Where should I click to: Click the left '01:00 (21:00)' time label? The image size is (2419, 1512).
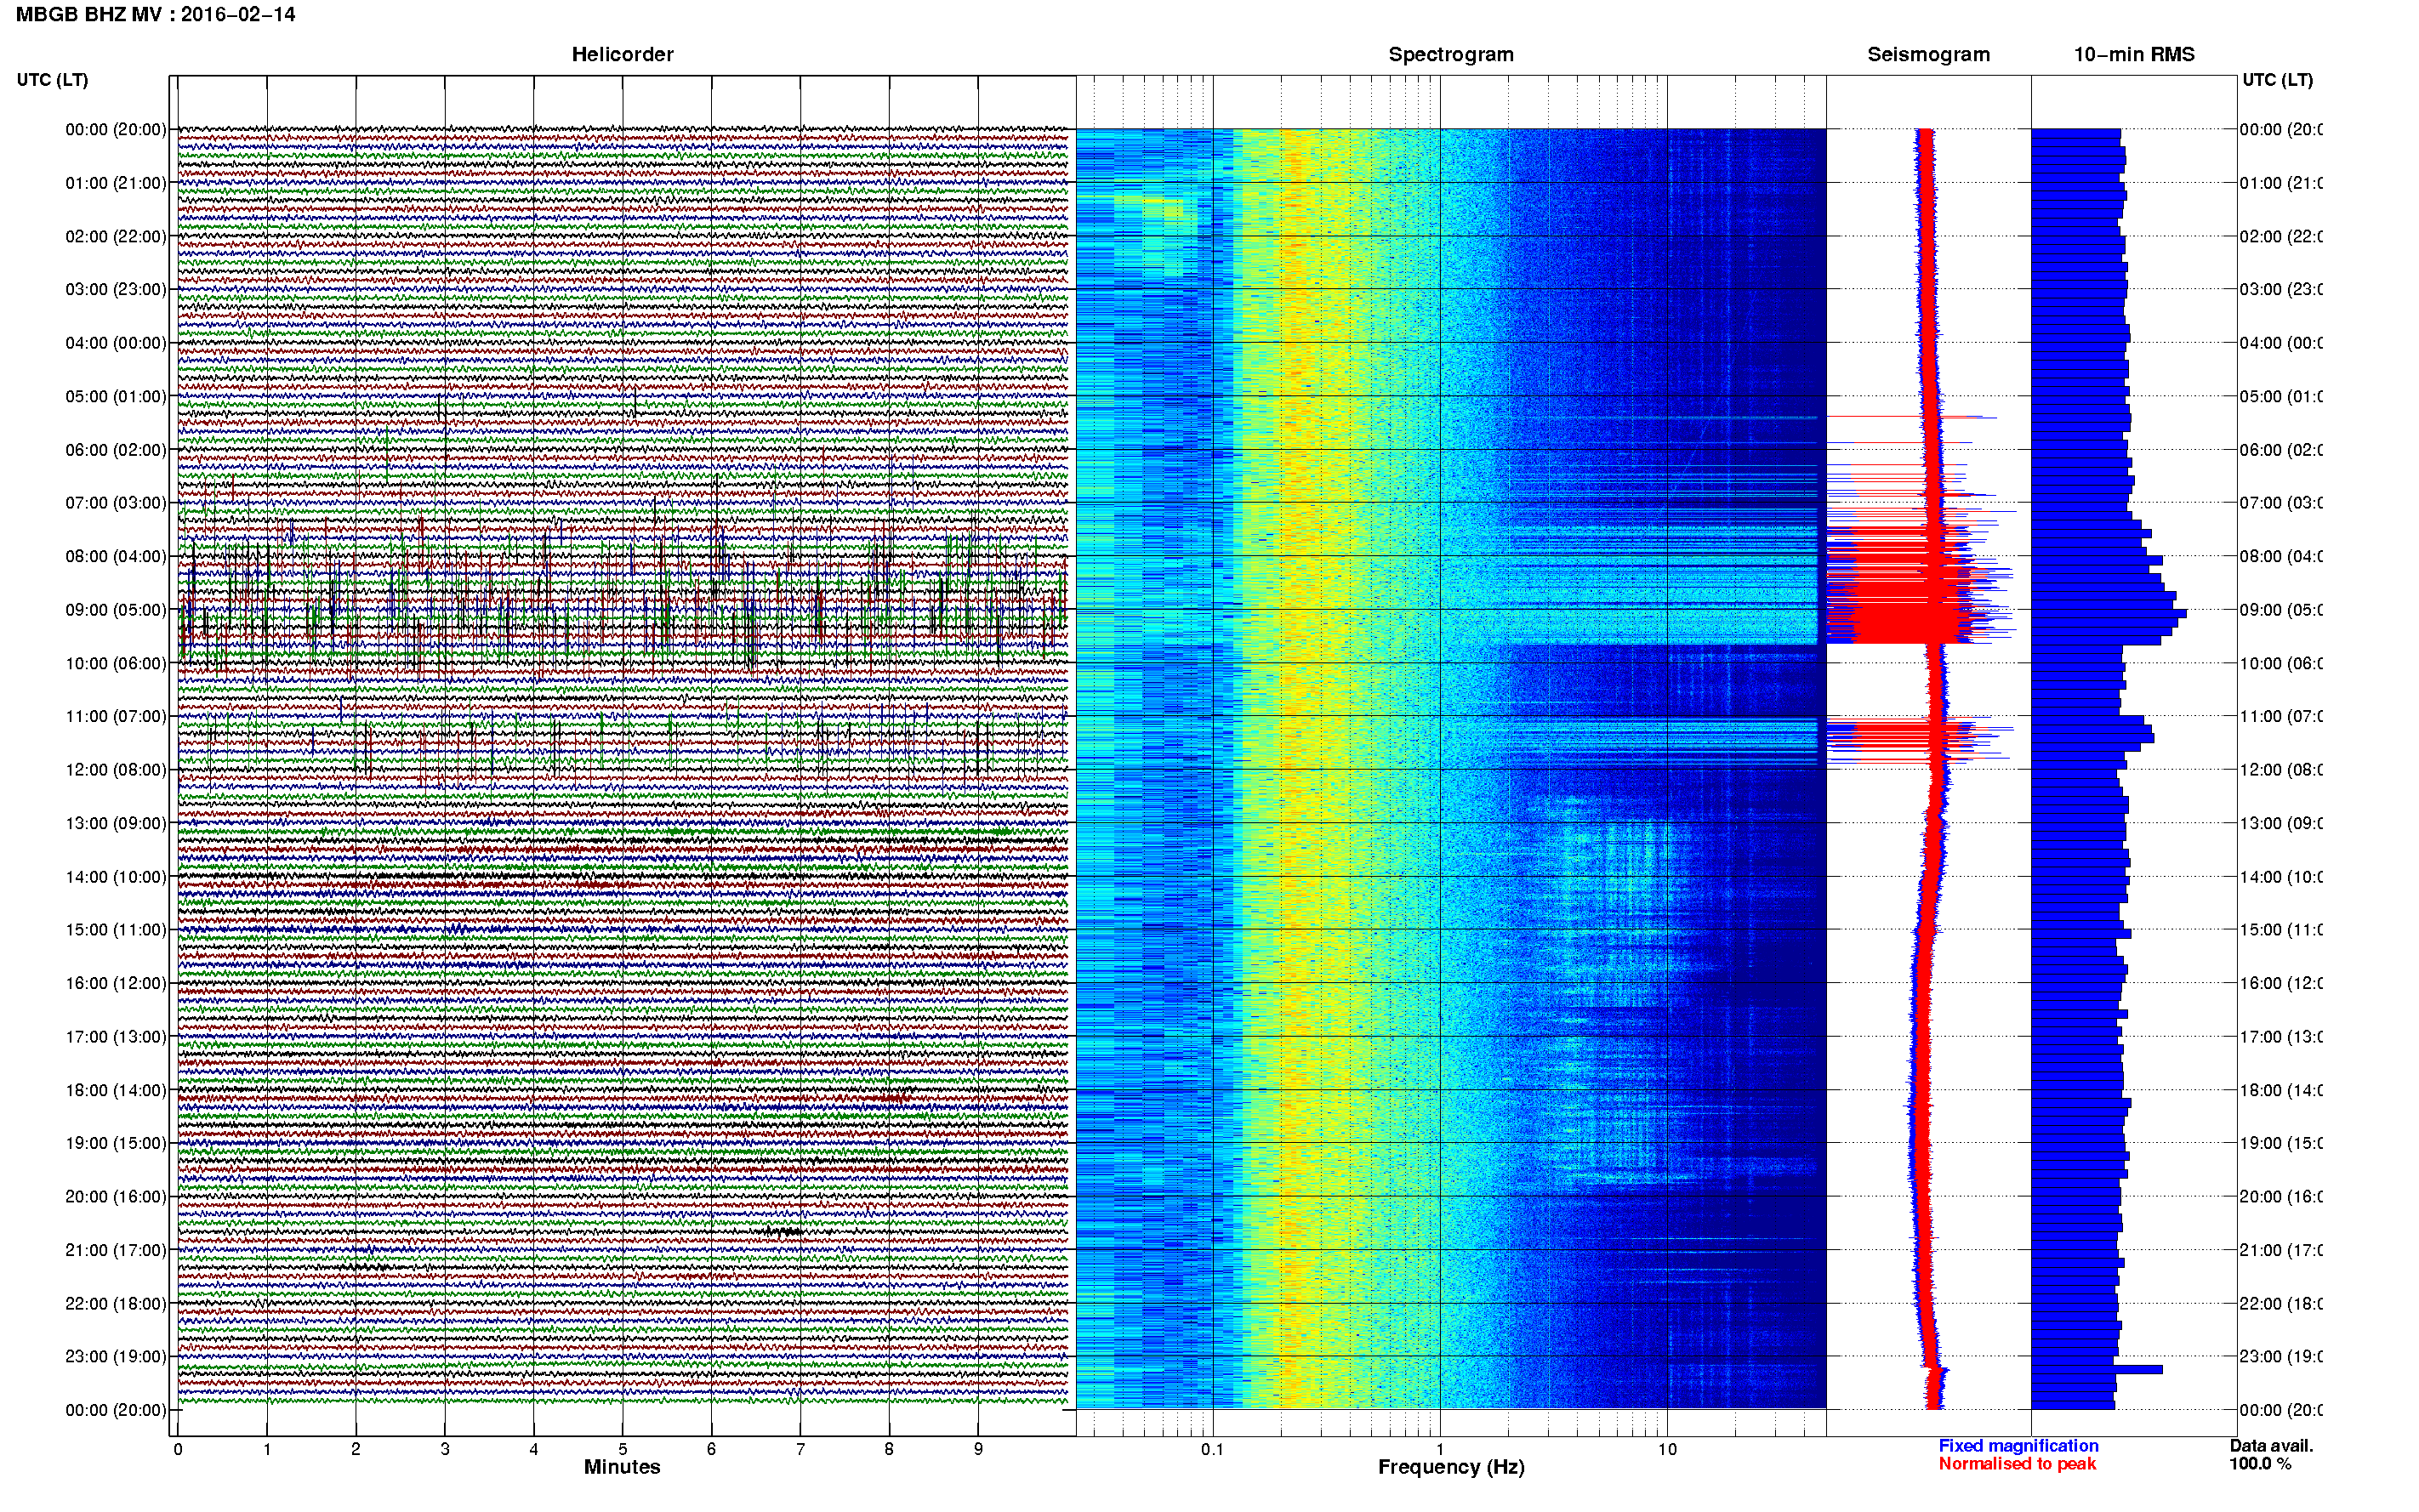[116, 183]
